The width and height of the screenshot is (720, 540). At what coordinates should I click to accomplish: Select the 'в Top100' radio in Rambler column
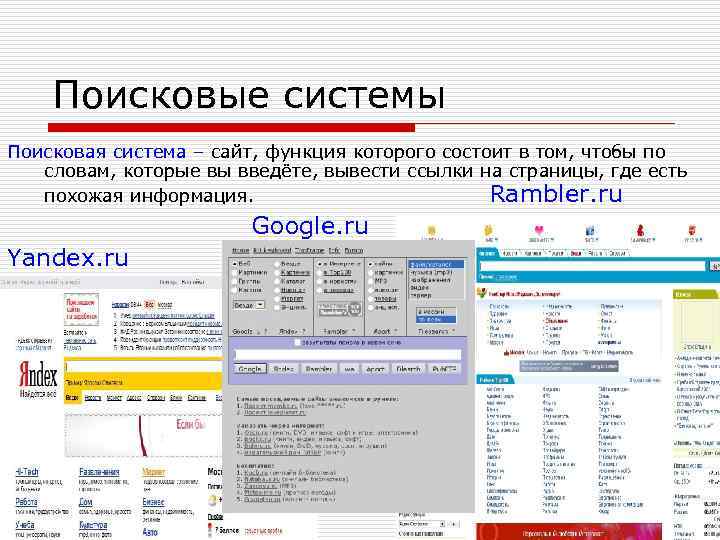pyautogui.click(x=320, y=273)
